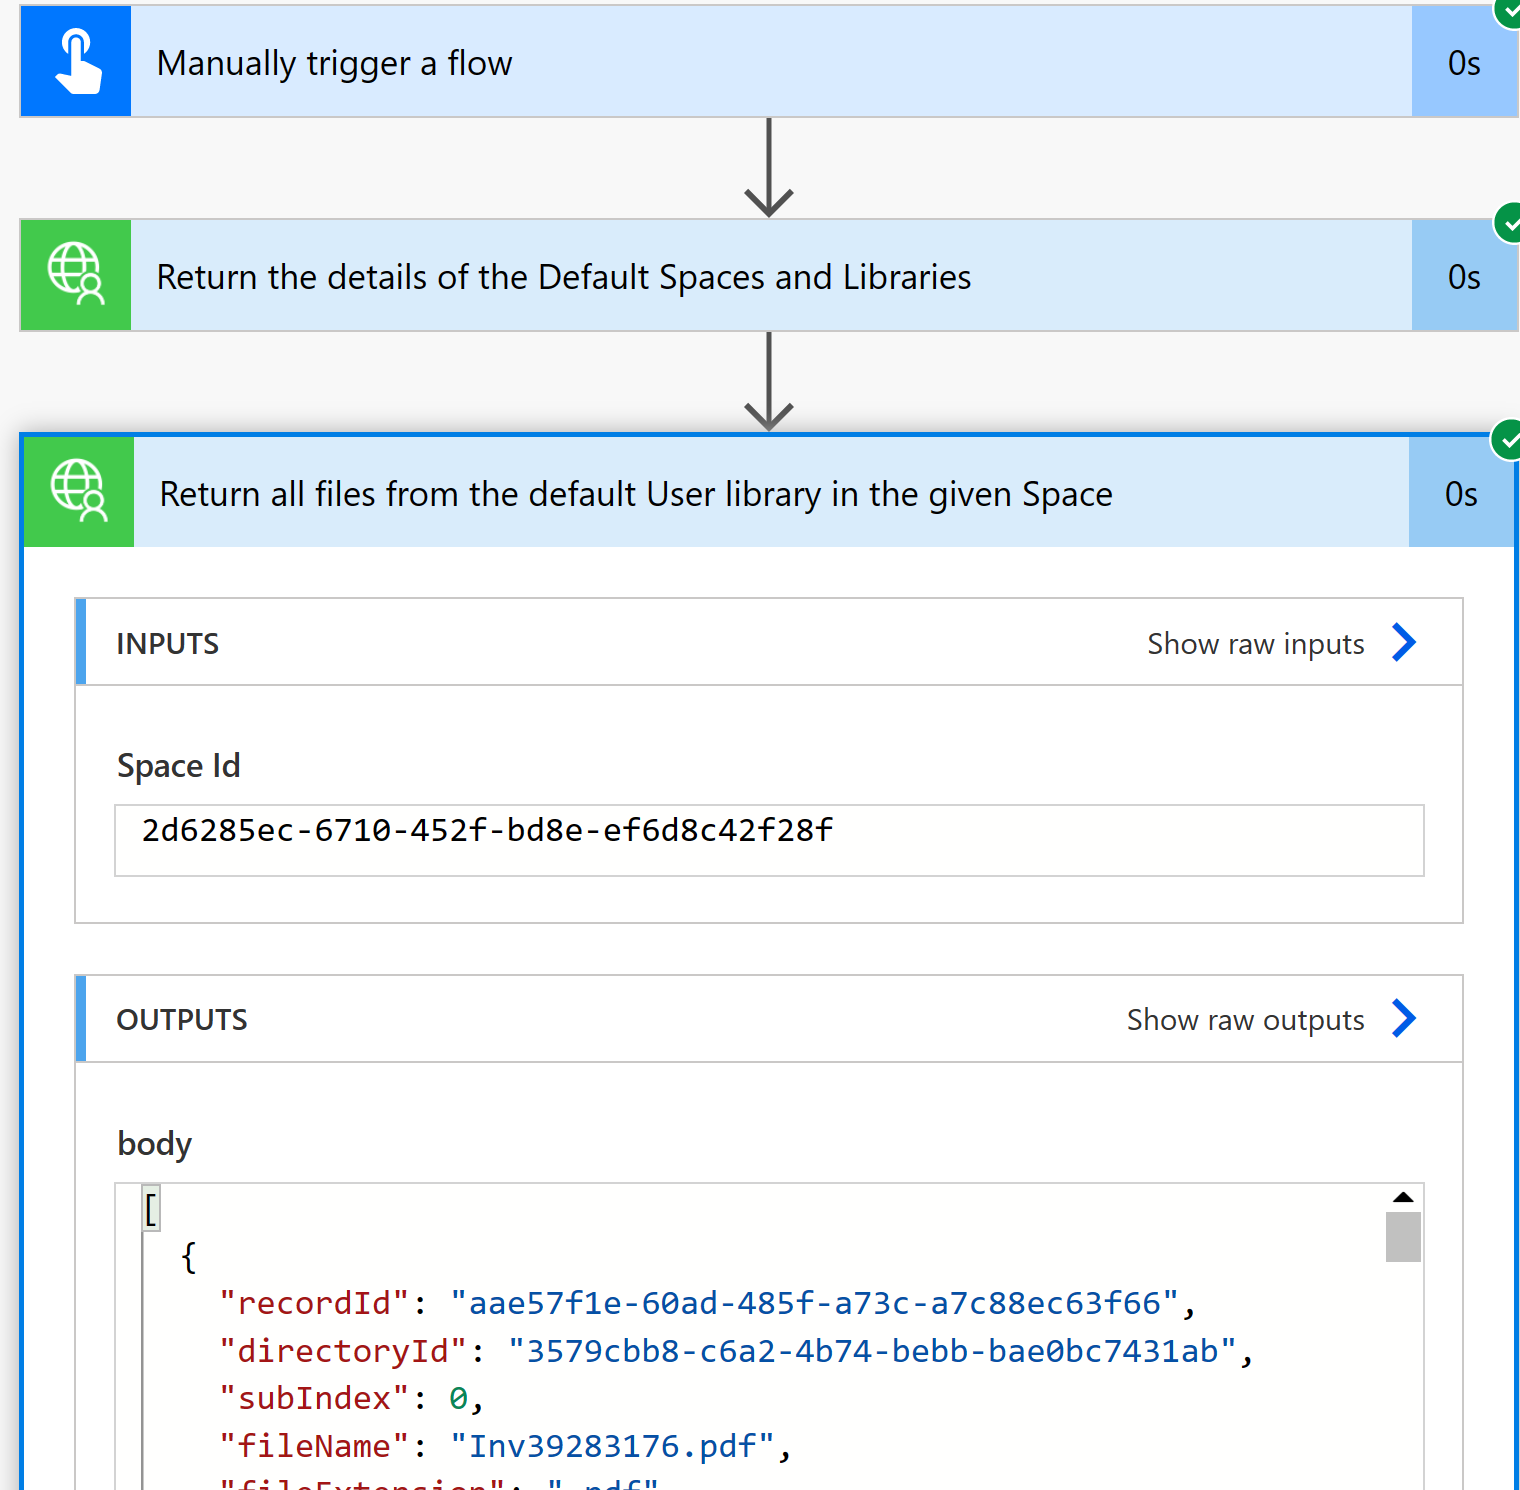Click the 0s duration of the Manually trigger step
The width and height of the screenshot is (1520, 1490).
[1464, 63]
